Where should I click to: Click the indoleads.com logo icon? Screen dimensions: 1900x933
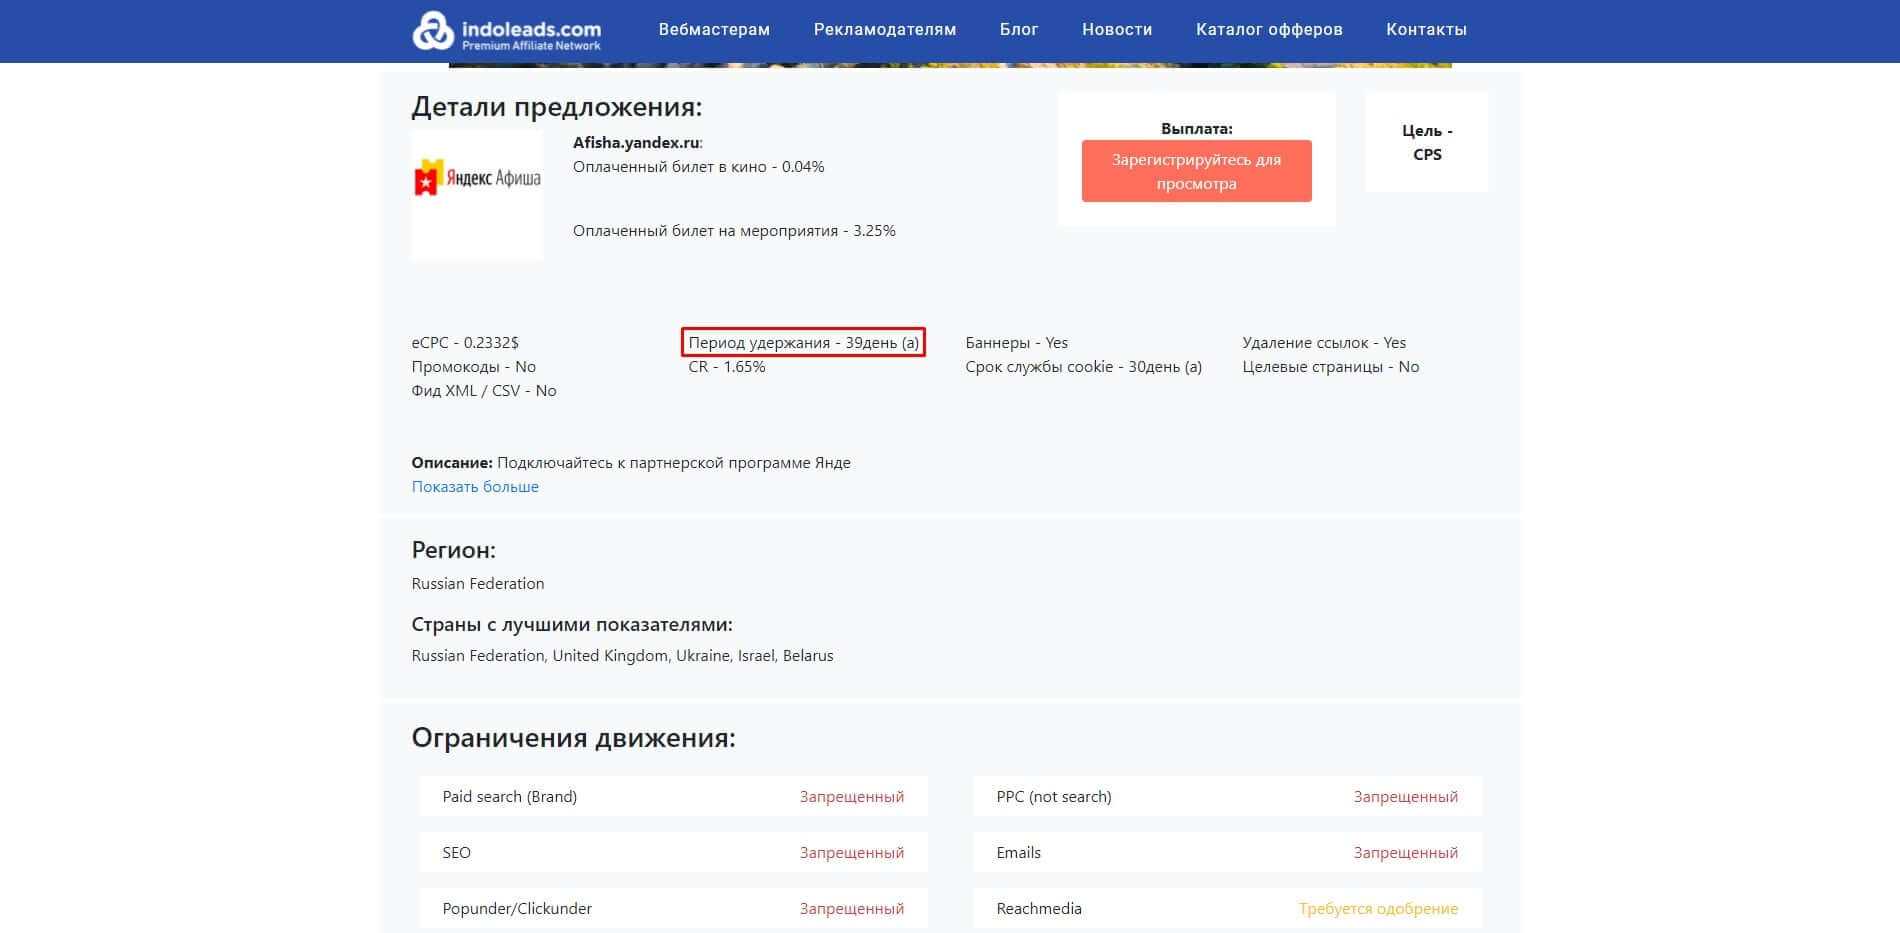pos(433,30)
